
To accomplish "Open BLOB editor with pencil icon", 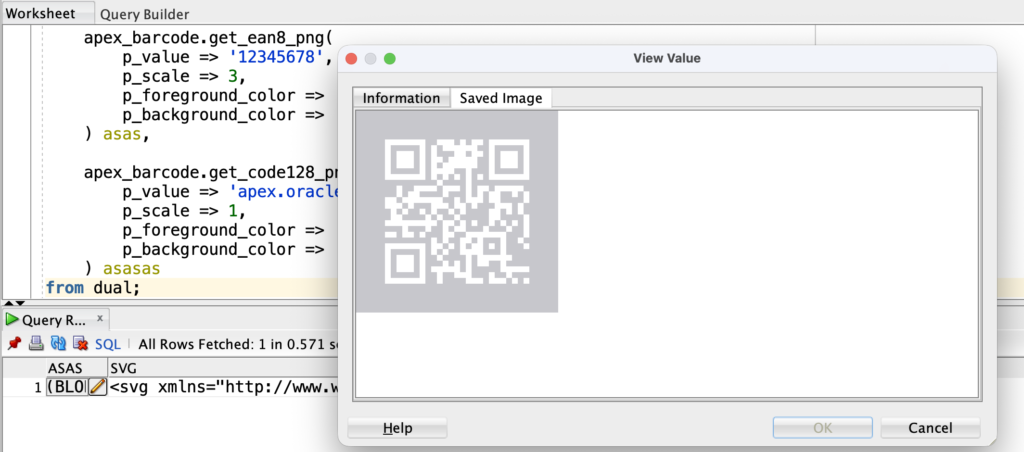I will (97, 387).
